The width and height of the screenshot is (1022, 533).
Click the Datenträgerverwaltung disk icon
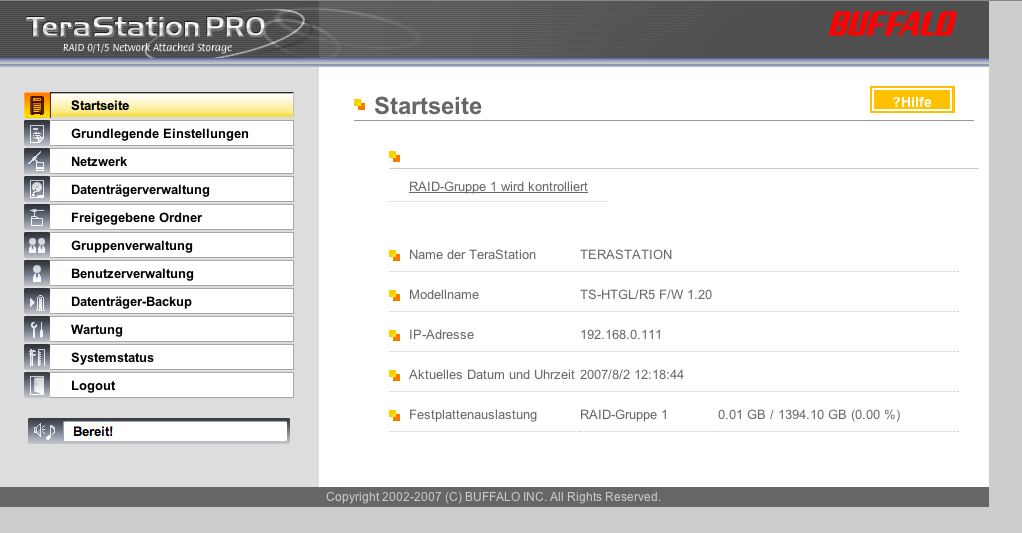point(37,189)
